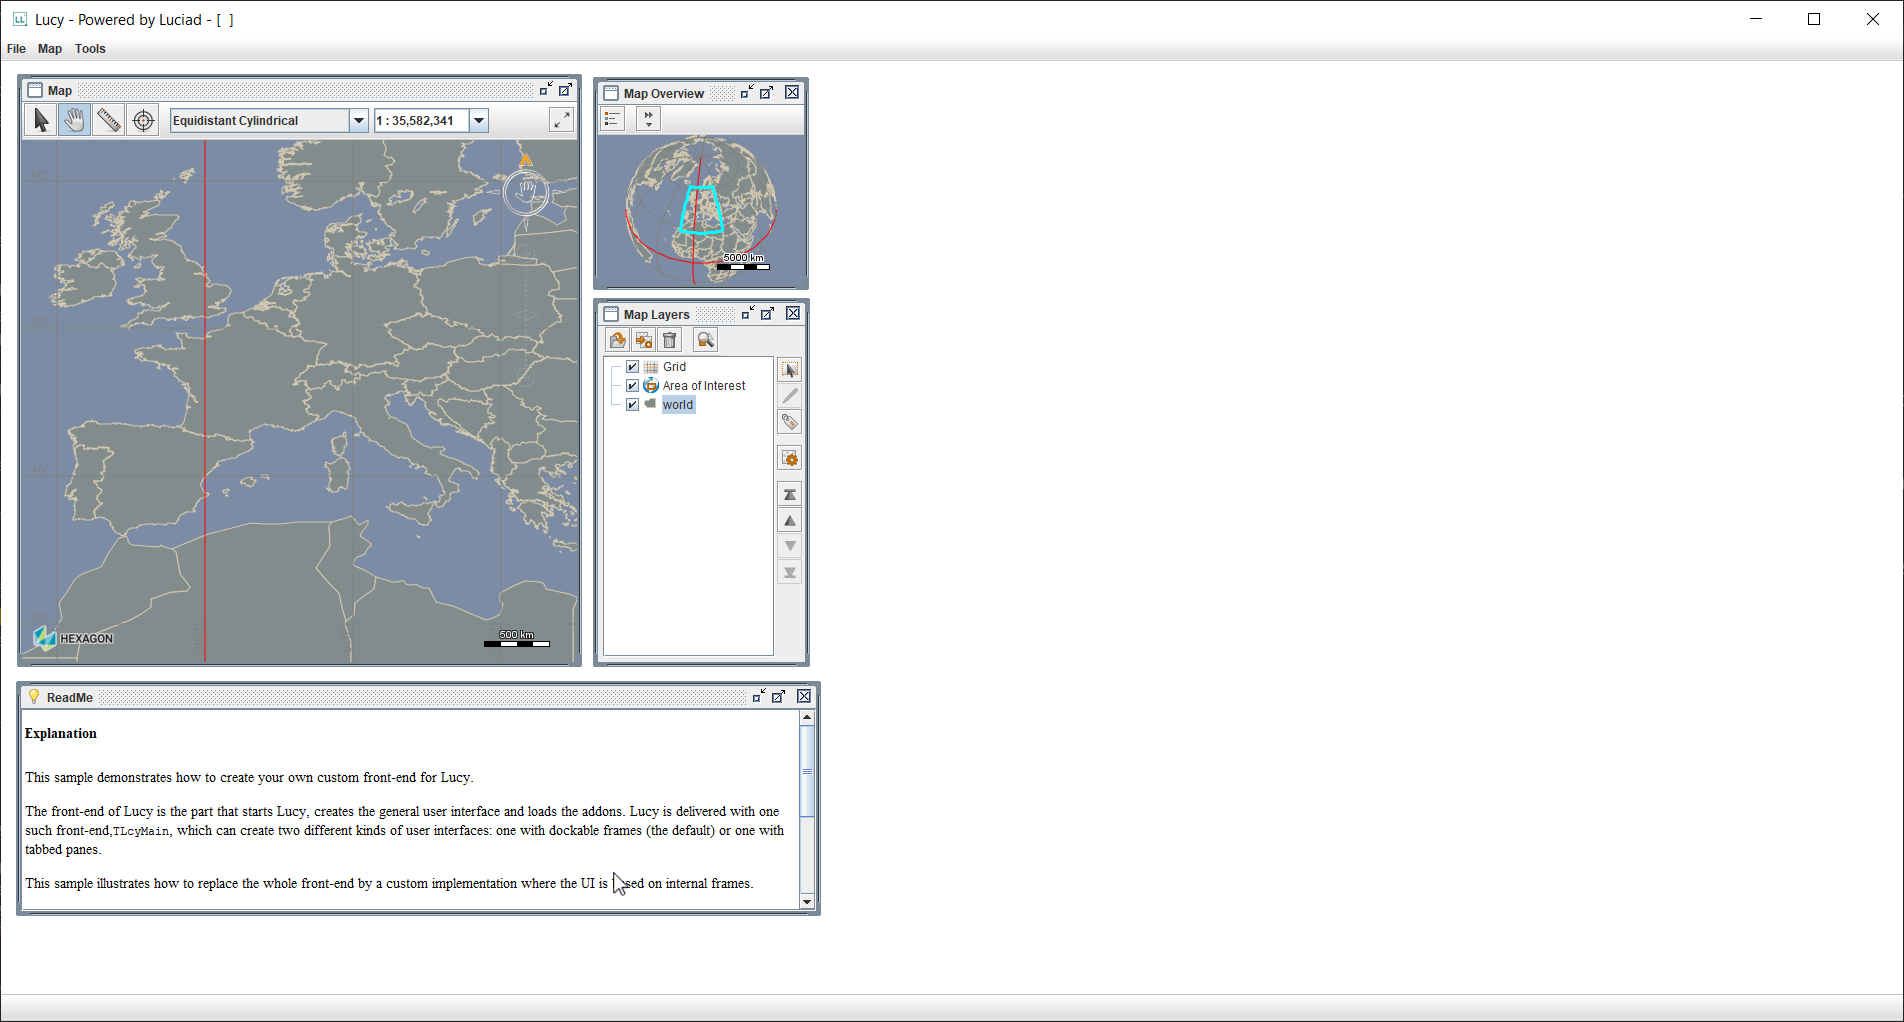This screenshot has width=1904, height=1022.
Task: Expand the Map Overview toolbar overflow arrows
Action: tap(648, 119)
